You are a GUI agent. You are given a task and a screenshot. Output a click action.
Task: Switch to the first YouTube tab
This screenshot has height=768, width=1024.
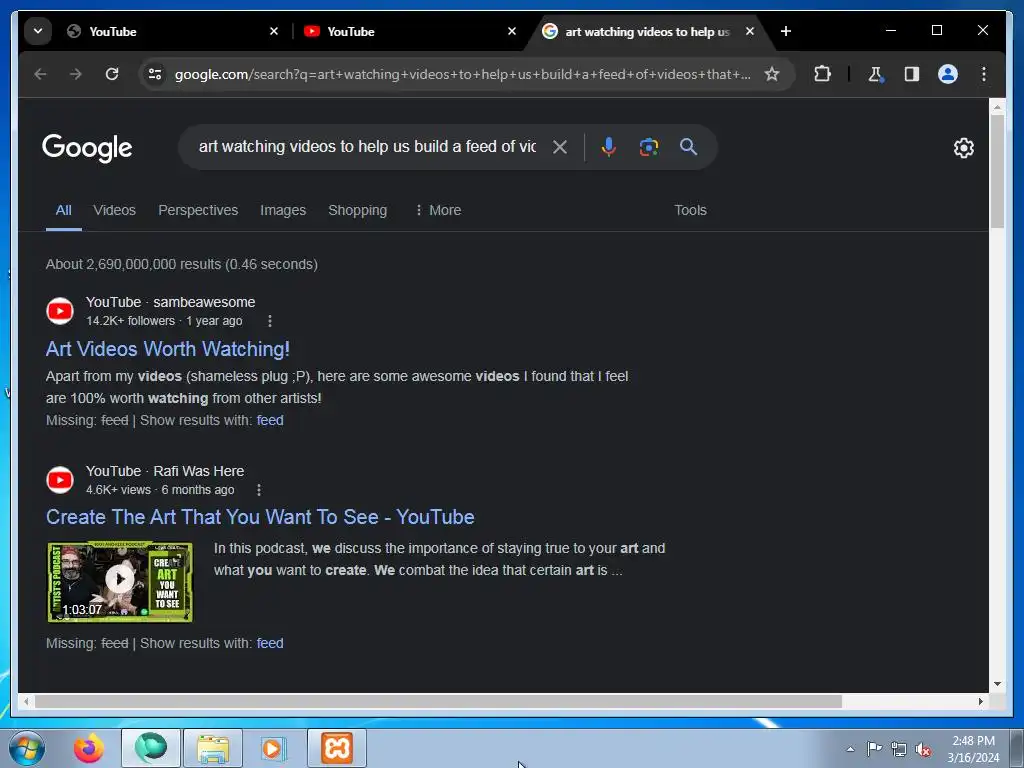(x=171, y=31)
